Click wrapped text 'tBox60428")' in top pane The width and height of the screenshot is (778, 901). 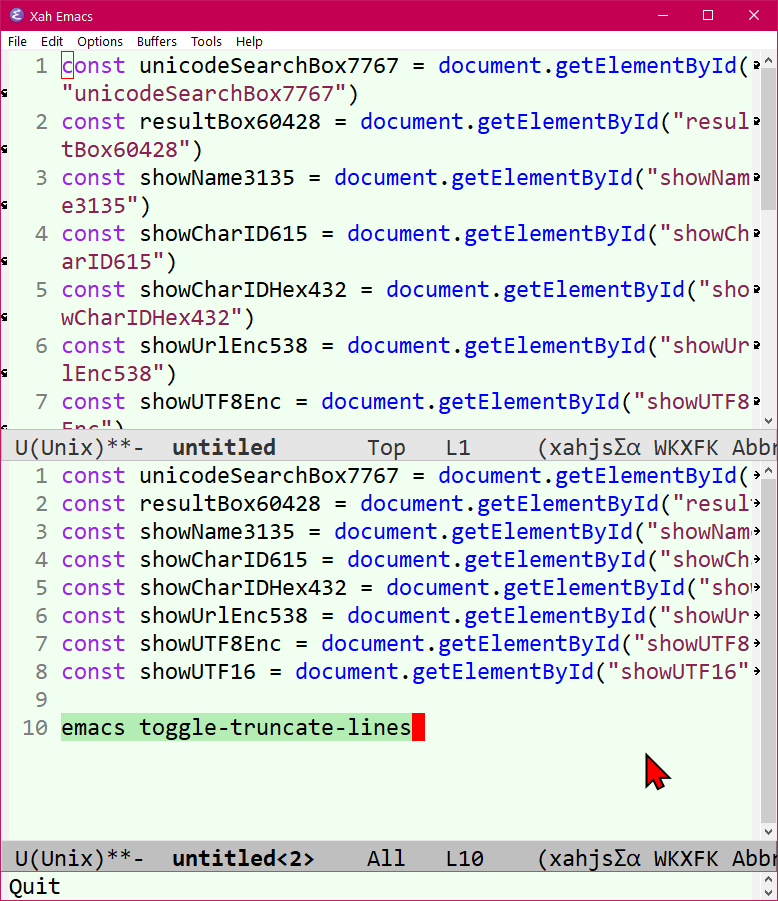pos(132,149)
